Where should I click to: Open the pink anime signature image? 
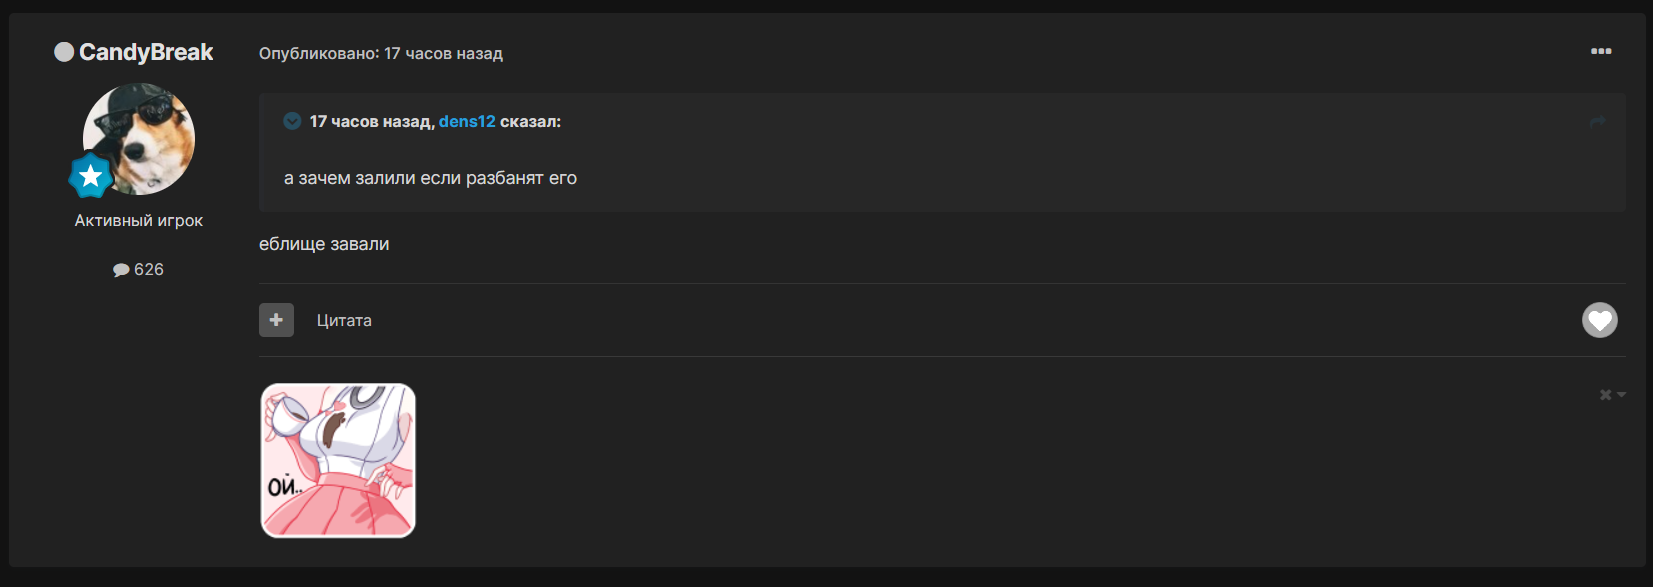pyautogui.click(x=338, y=461)
